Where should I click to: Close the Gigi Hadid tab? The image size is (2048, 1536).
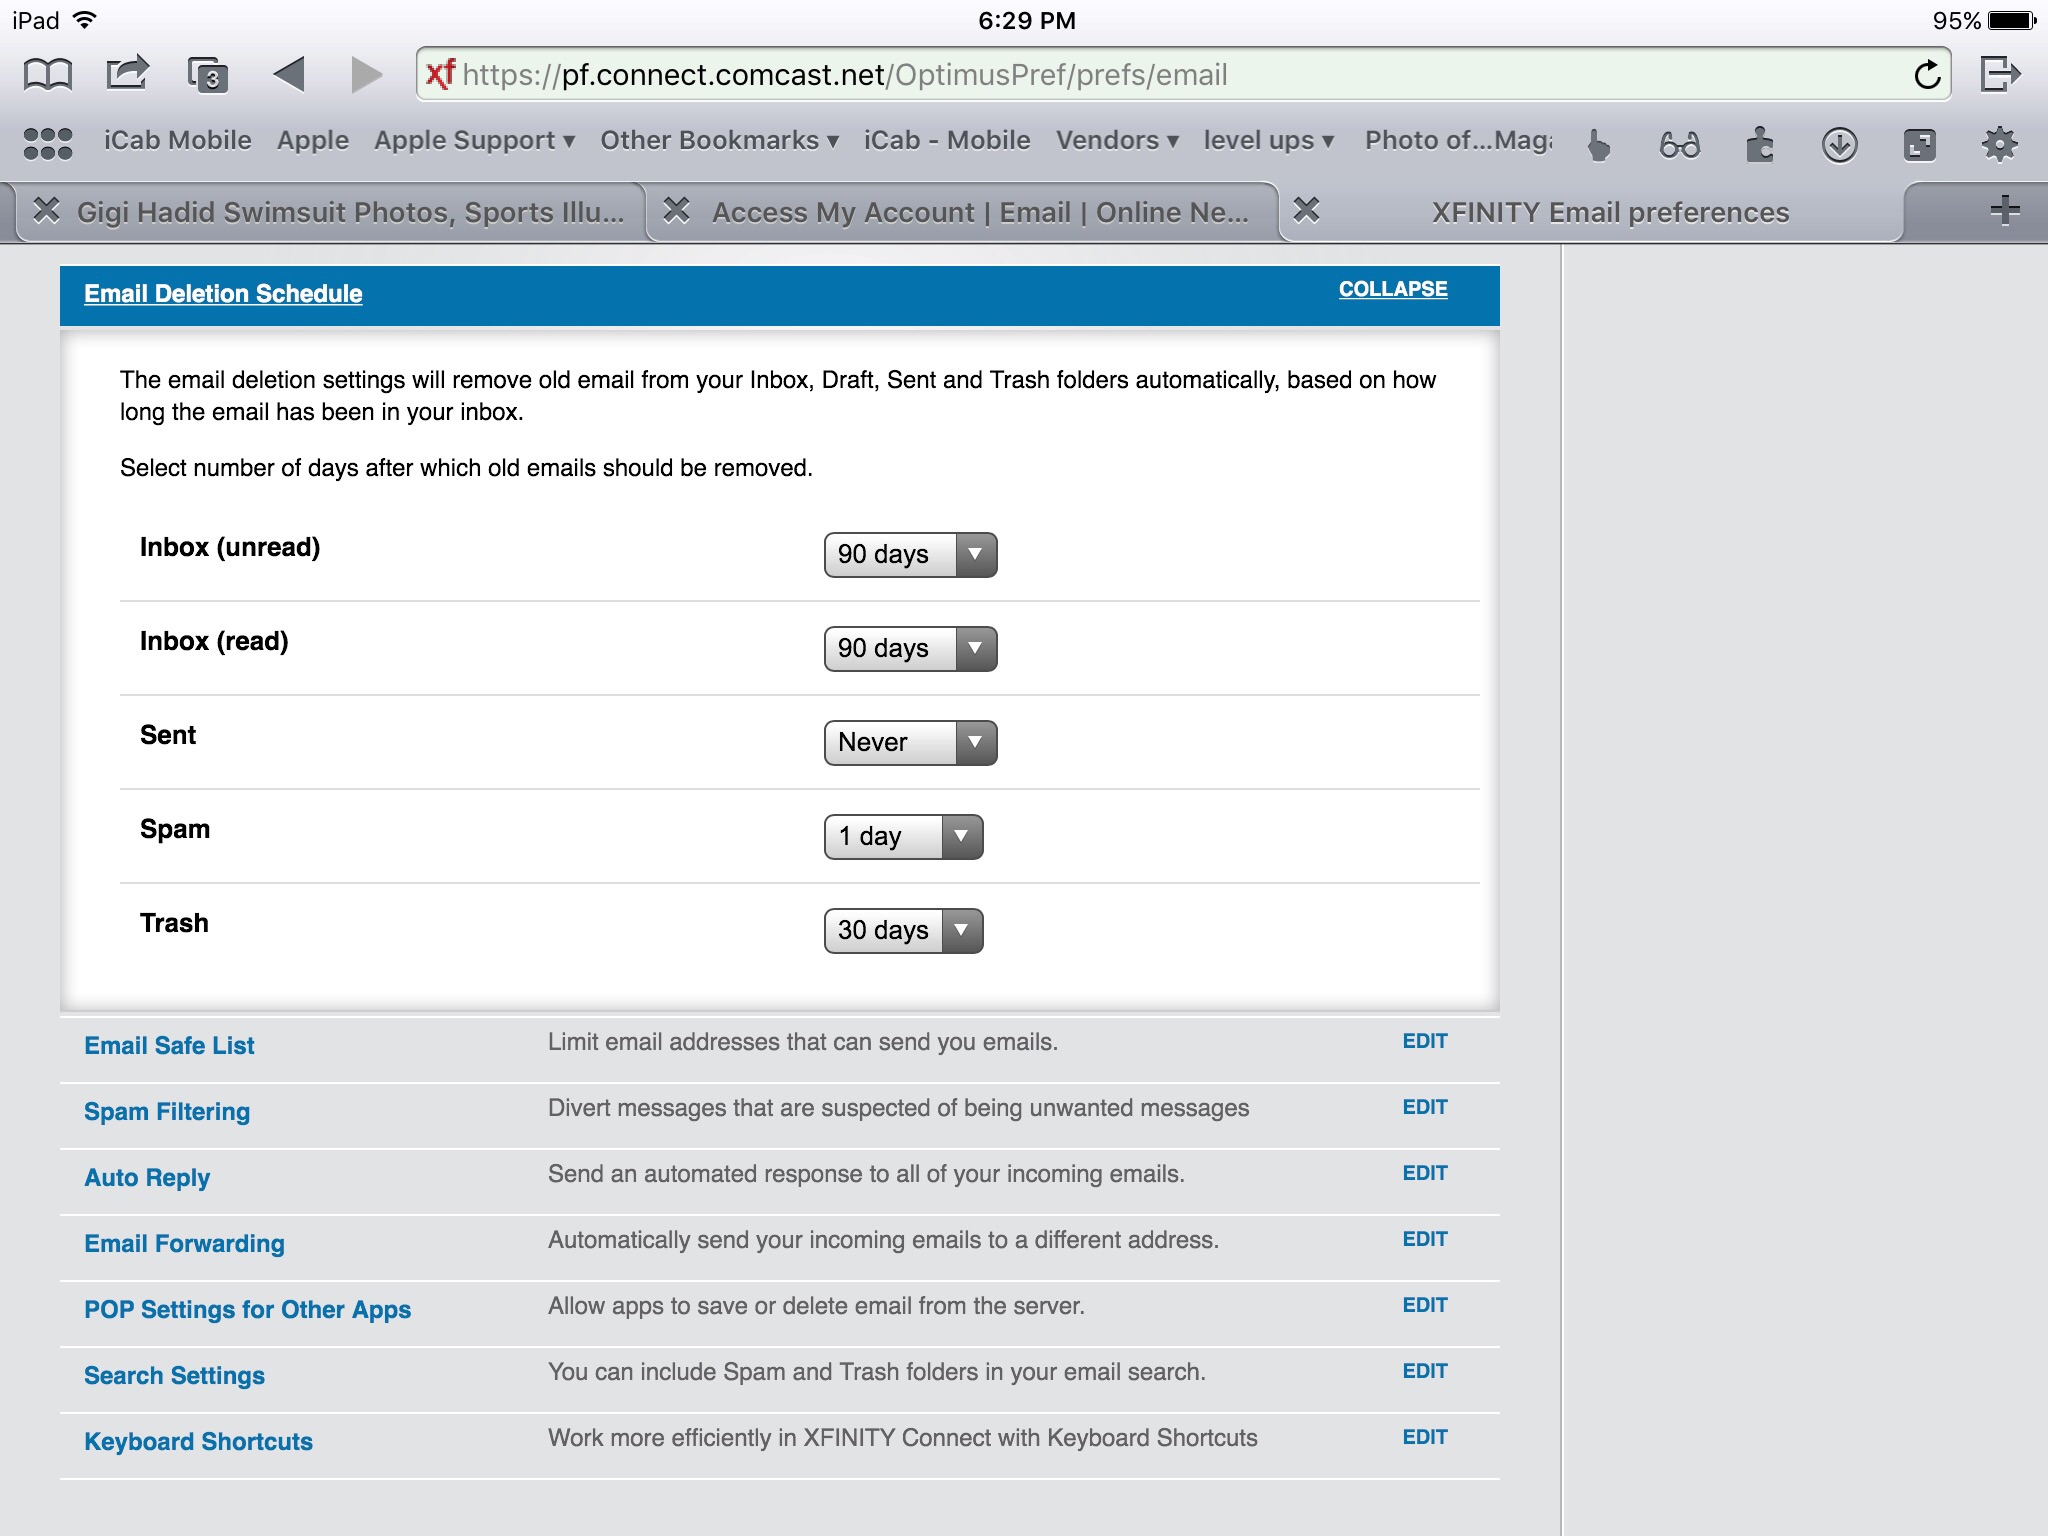[x=46, y=211]
